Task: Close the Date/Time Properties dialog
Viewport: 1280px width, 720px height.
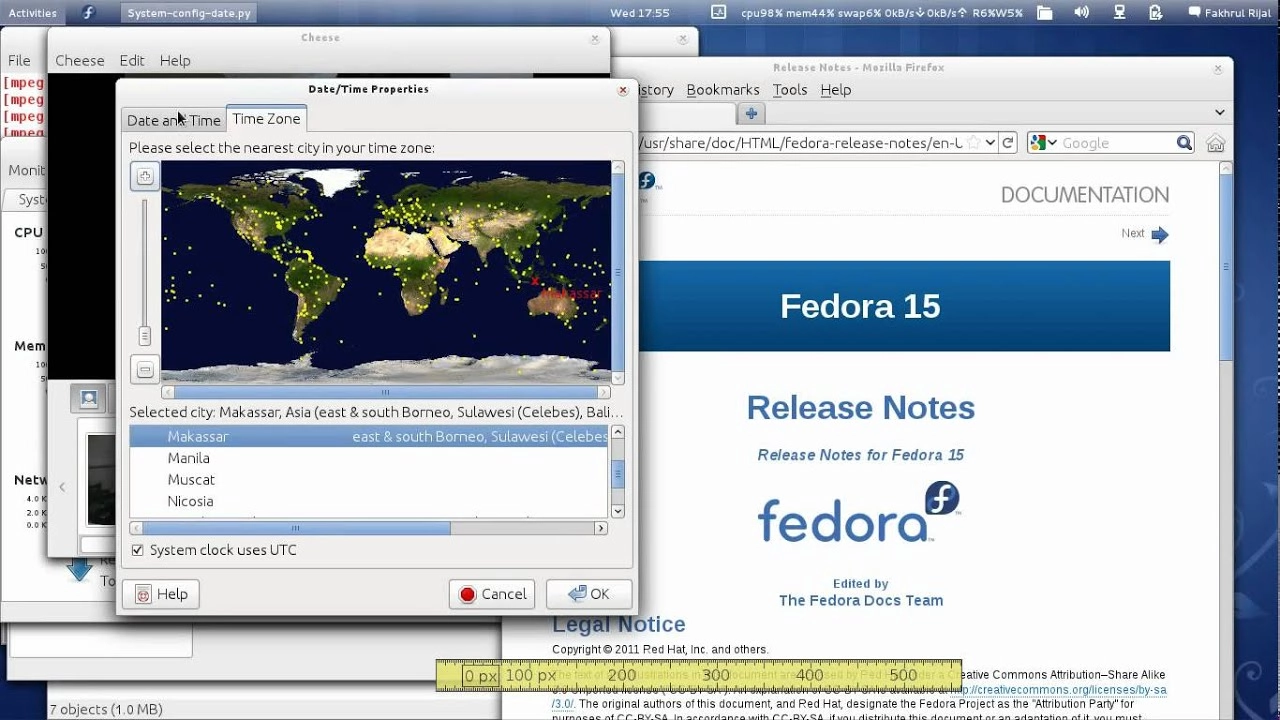Action: click(622, 89)
